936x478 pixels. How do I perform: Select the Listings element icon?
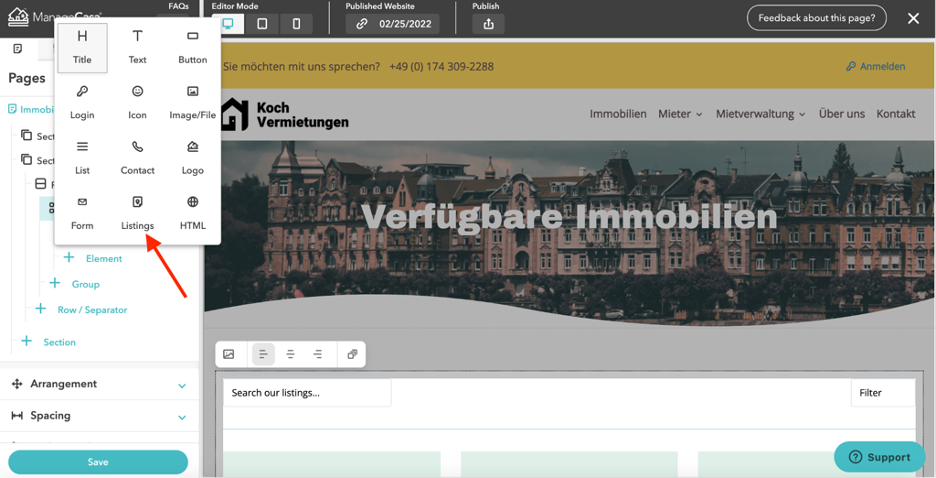point(137,211)
